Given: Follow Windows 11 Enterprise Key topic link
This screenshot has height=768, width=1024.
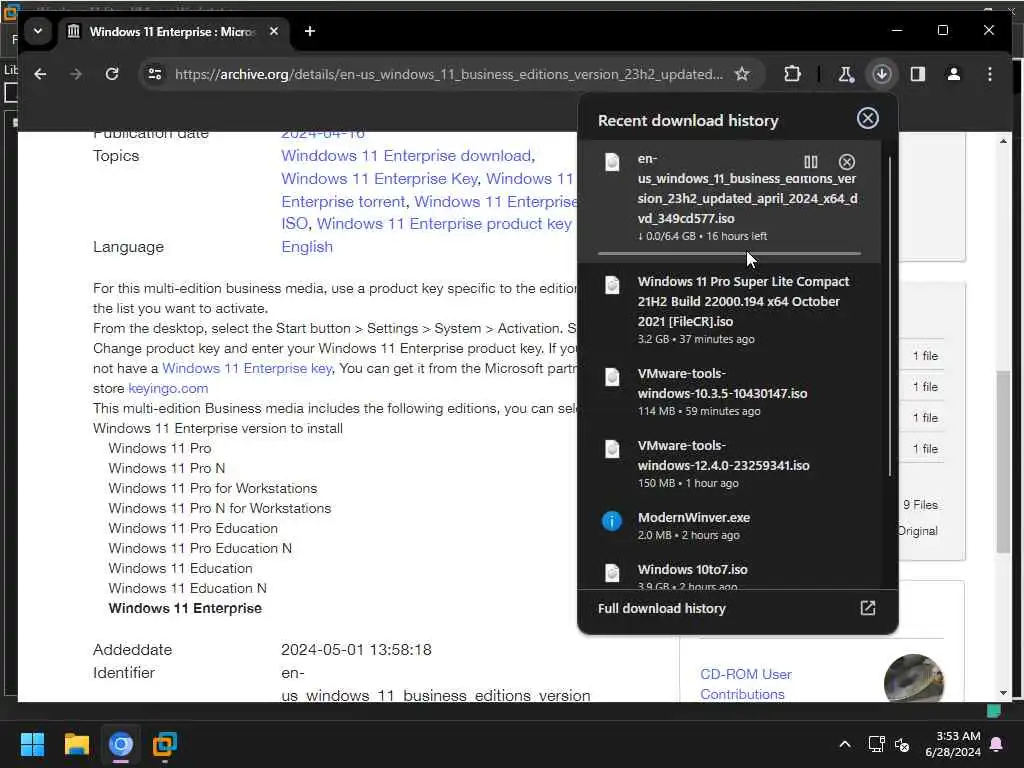Looking at the screenshot, I should tap(379, 179).
